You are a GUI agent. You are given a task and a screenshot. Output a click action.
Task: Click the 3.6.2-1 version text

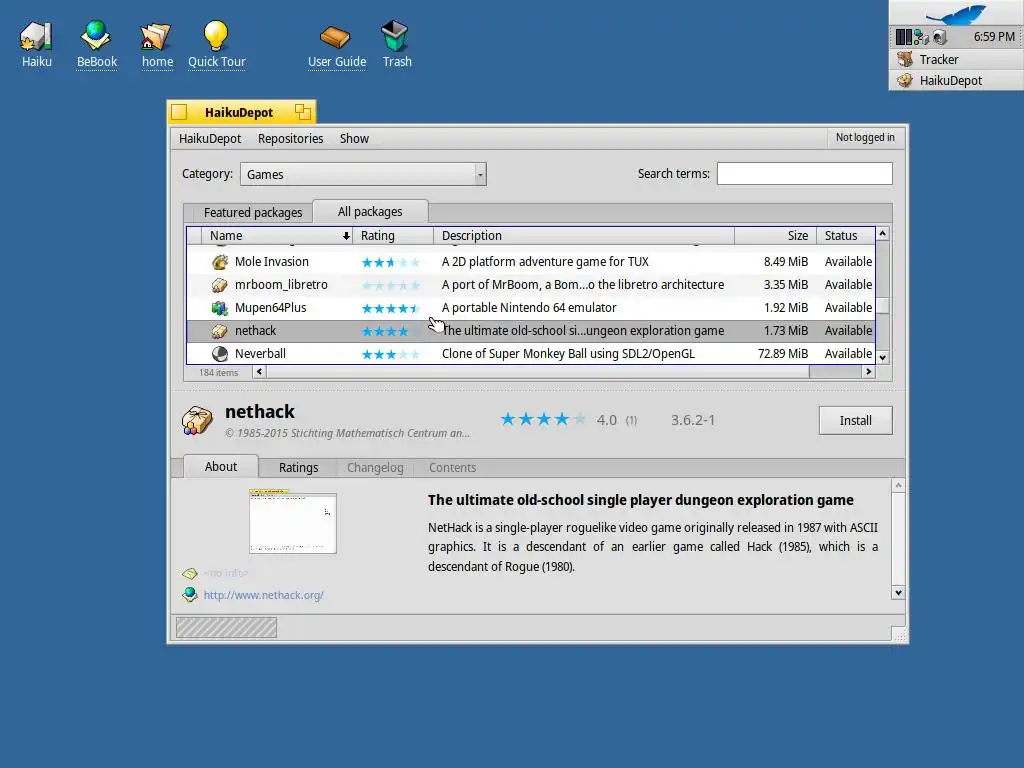[693, 420]
